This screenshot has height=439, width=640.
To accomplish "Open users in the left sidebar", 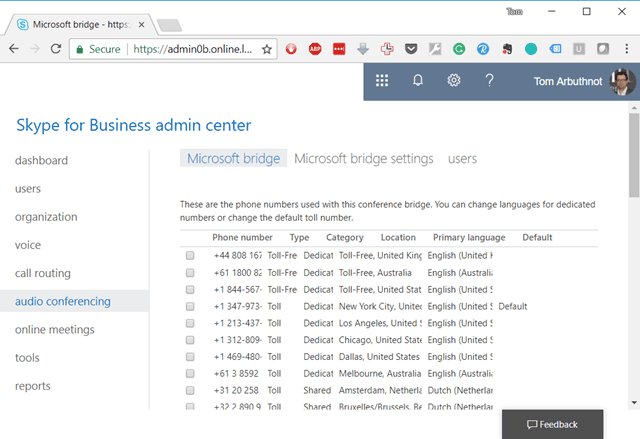I will (28, 188).
